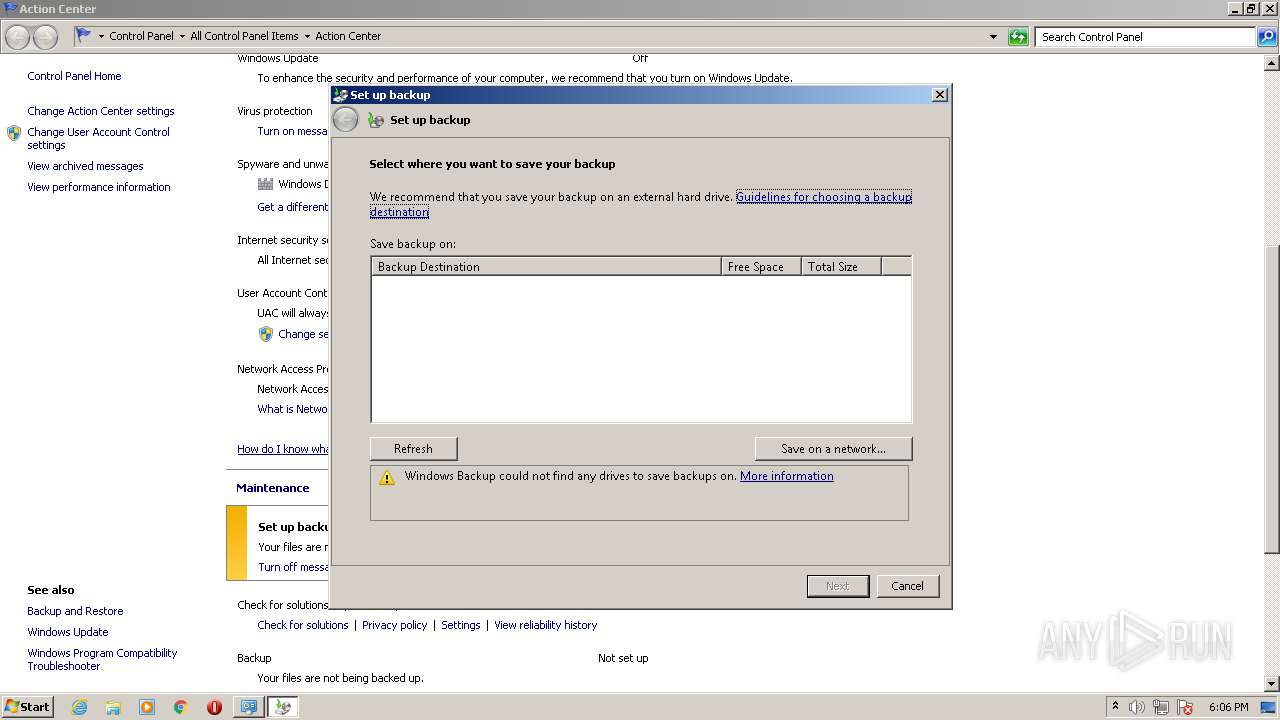The height and width of the screenshot is (720, 1280).
Task: Click the UAC shield icon in left sidebar
Action: tap(14, 132)
